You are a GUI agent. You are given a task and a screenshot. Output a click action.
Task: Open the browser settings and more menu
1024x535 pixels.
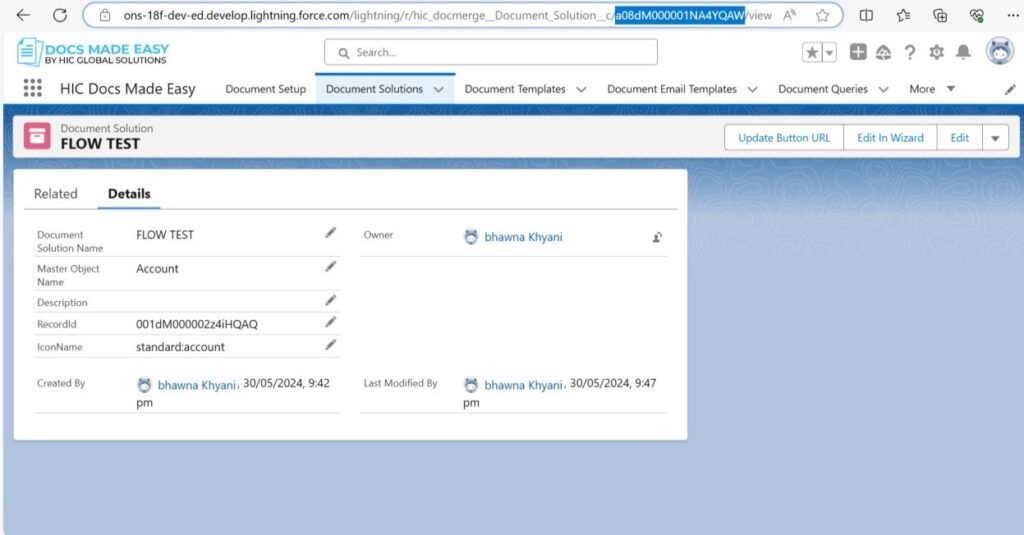(1013, 15)
